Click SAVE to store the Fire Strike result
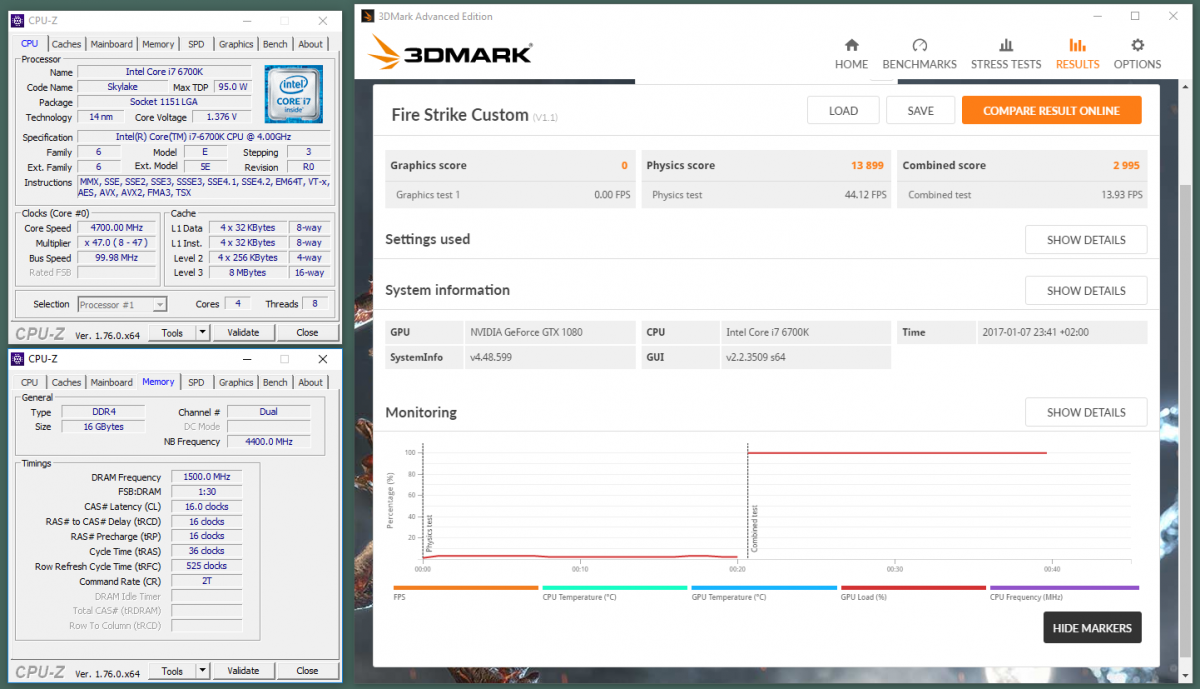The width and height of the screenshot is (1200, 689). [920, 111]
